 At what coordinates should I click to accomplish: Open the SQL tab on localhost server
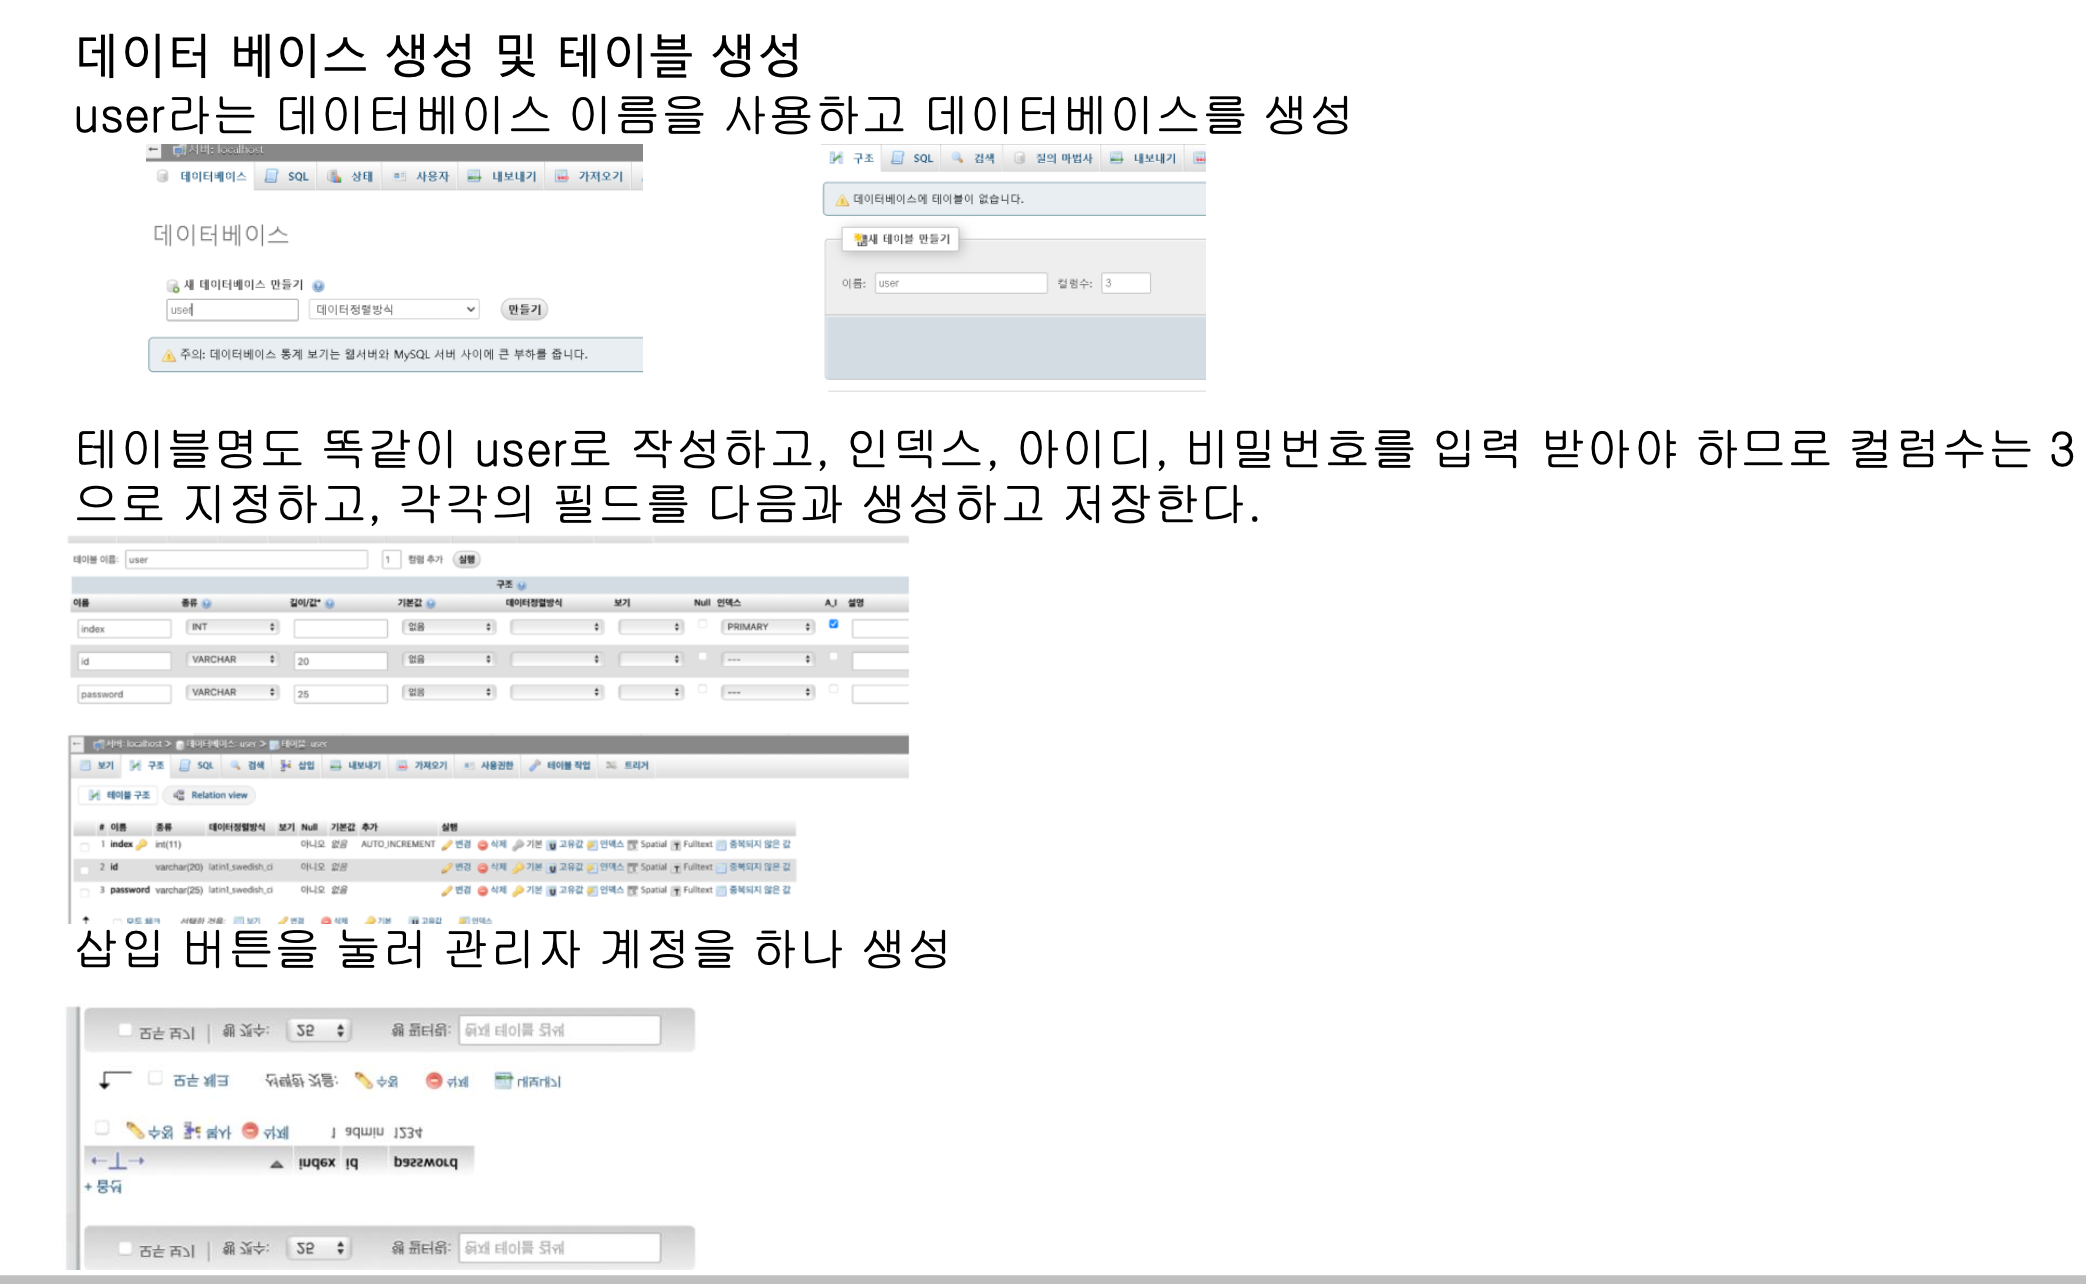pyautogui.click(x=287, y=176)
